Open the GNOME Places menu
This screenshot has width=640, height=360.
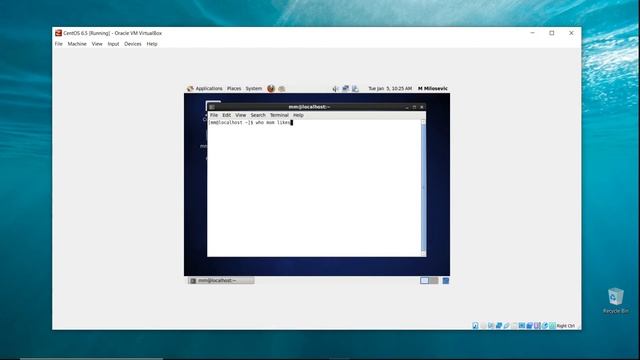click(234, 89)
